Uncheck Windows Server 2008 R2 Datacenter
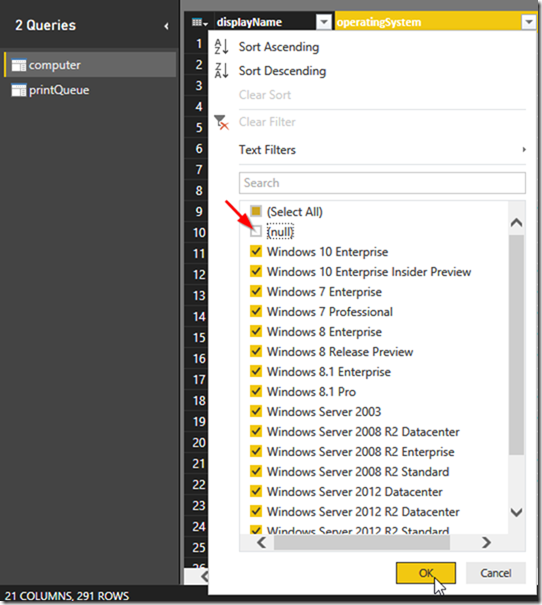This screenshot has width=542, height=605. pos(256,431)
